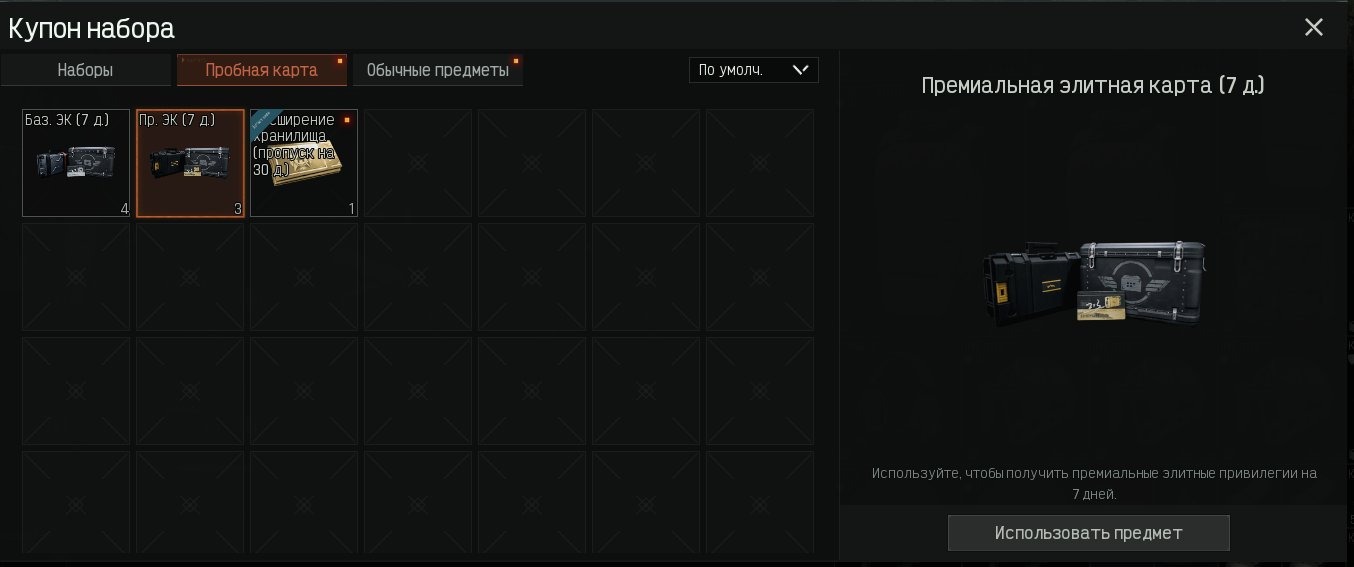Viewport: 1354px width, 567px height.
Task: Click the orange dot on Пробная карта tab
Action: (340, 61)
